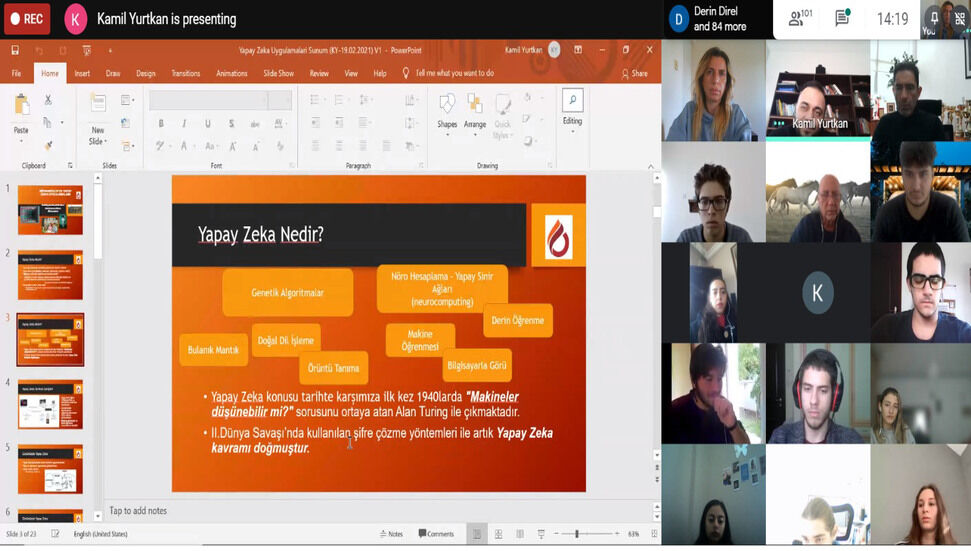971x551 pixels.
Task: Open the Google Meet participants list
Action: 800,19
